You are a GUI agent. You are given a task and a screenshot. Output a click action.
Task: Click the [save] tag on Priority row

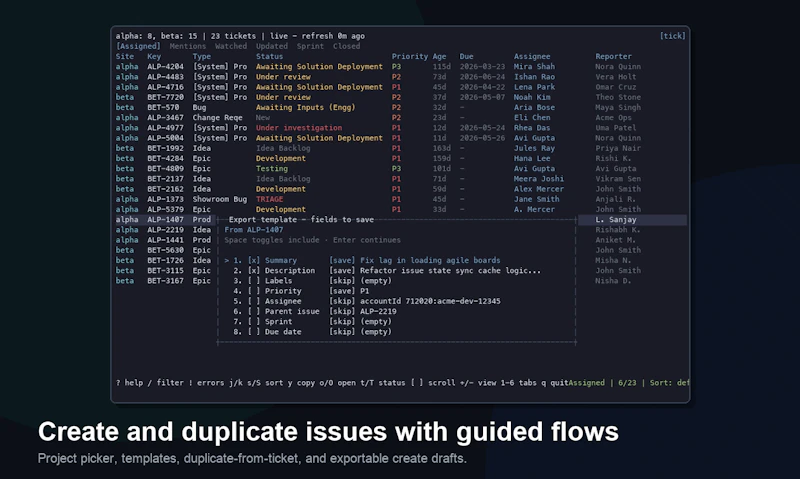(x=342, y=291)
